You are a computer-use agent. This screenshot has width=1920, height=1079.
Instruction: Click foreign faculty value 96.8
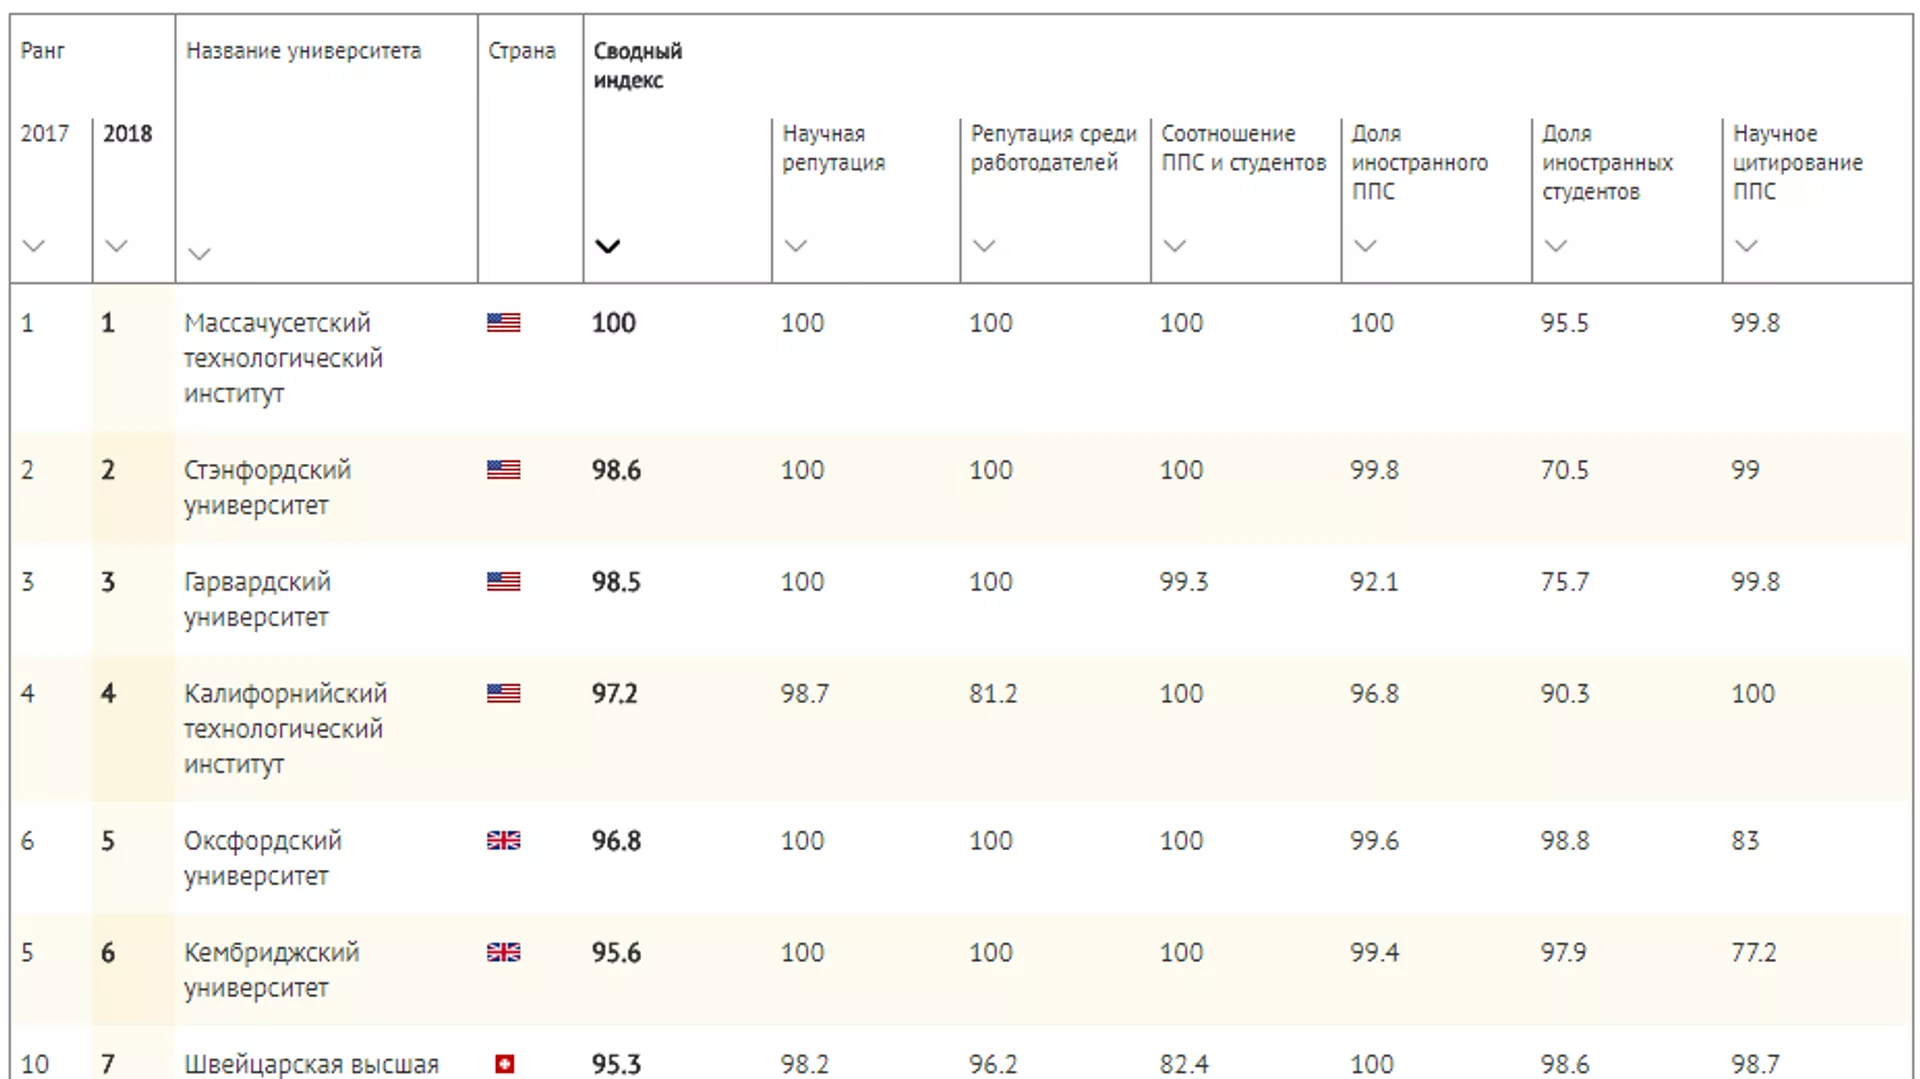point(1374,694)
